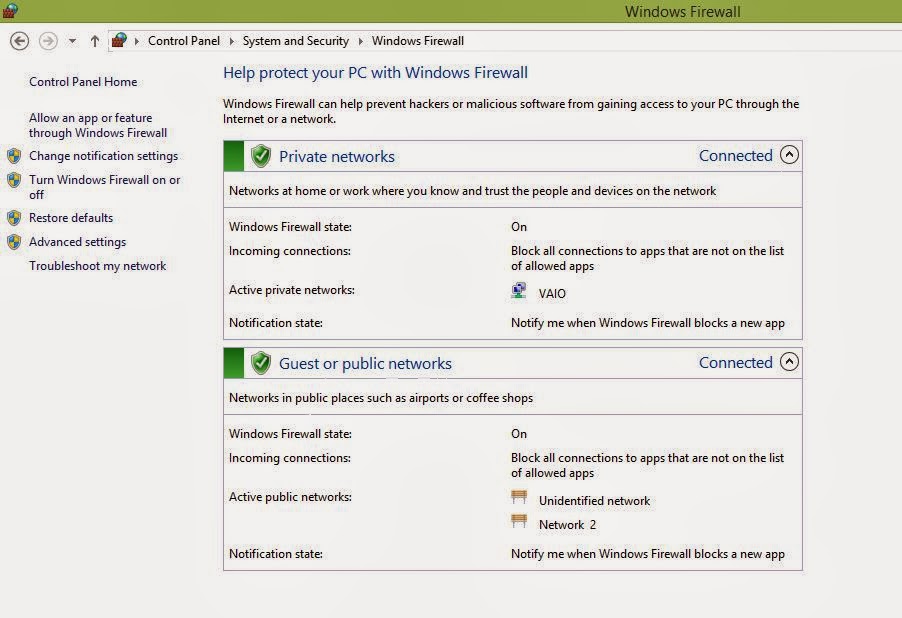
Task: Click public networks airports description text
Action: click(381, 398)
